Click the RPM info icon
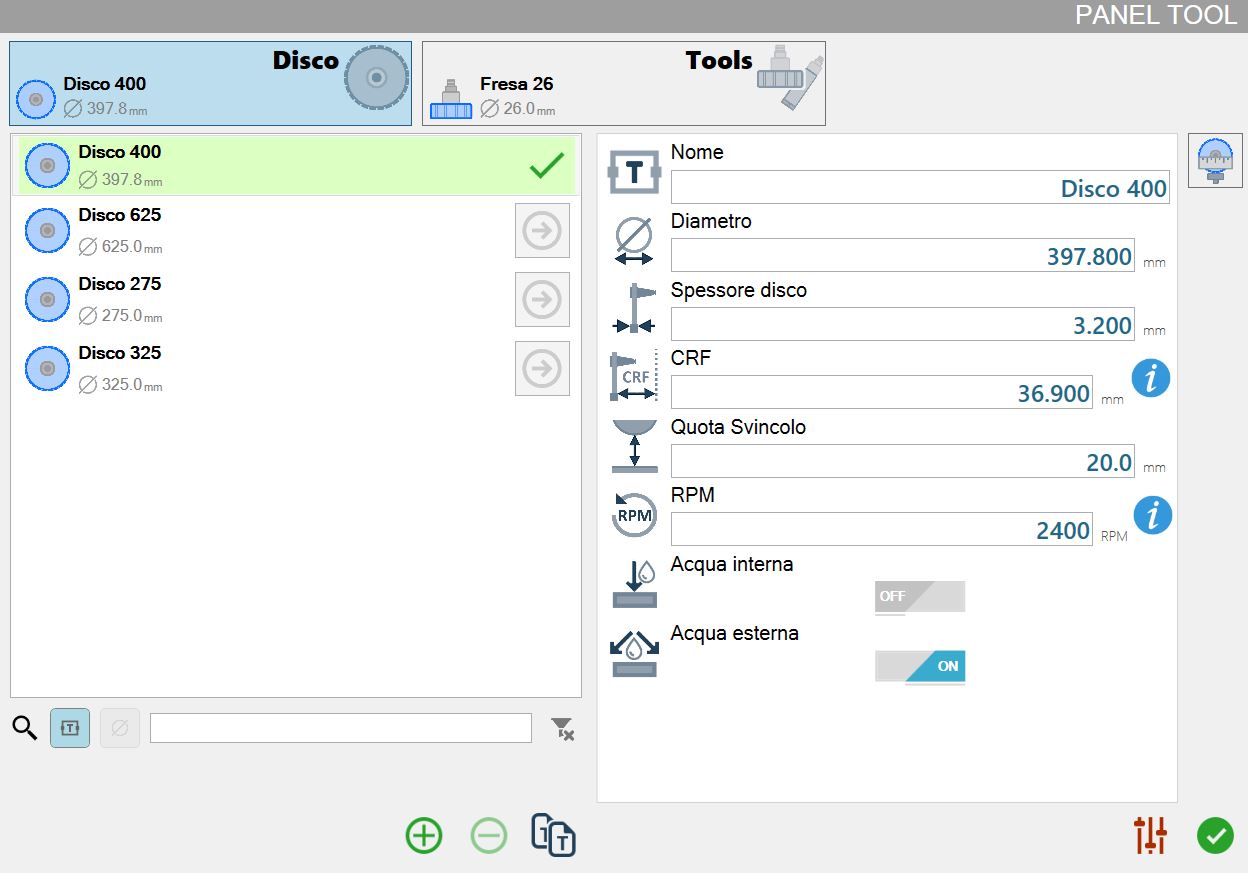1248x873 pixels. click(1152, 516)
